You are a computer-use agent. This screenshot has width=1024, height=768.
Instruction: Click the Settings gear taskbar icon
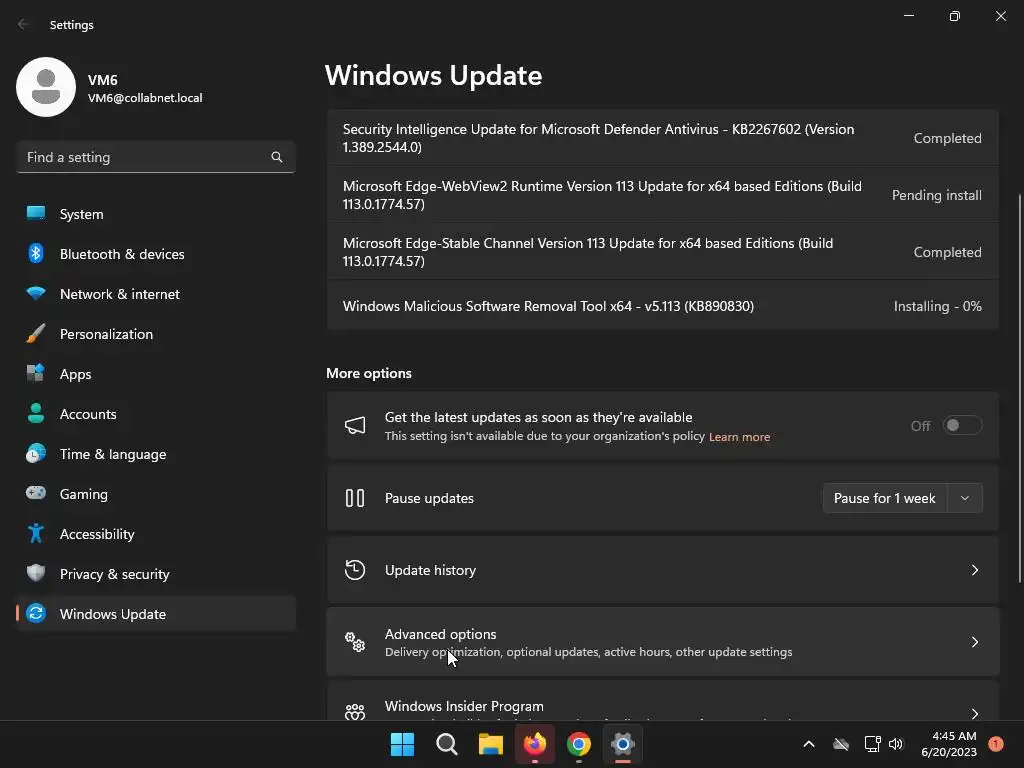pyautogui.click(x=623, y=744)
